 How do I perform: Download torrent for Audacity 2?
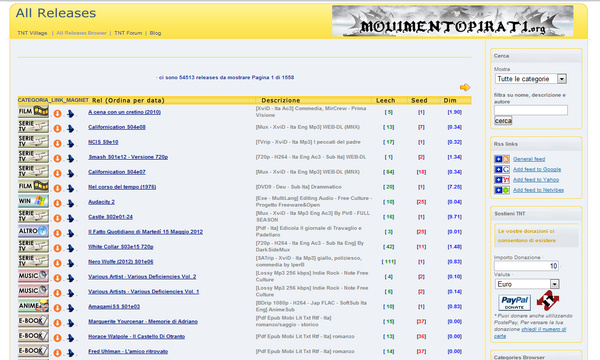click(57, 203)
